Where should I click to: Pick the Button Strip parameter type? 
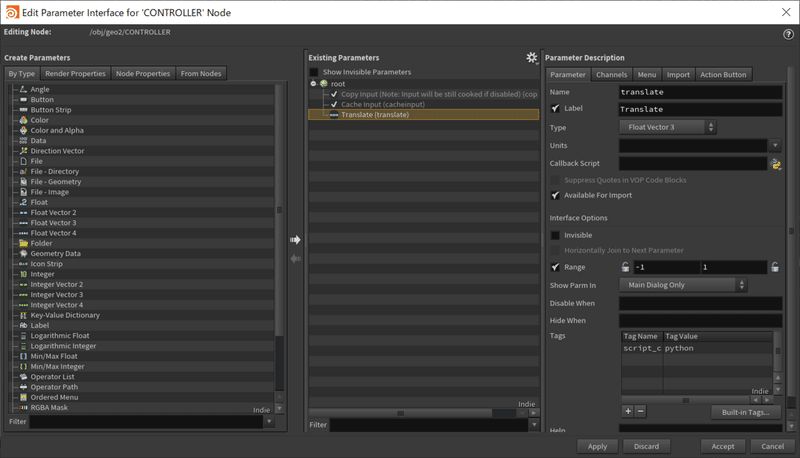pyautogui.click(x=51, y=110)
